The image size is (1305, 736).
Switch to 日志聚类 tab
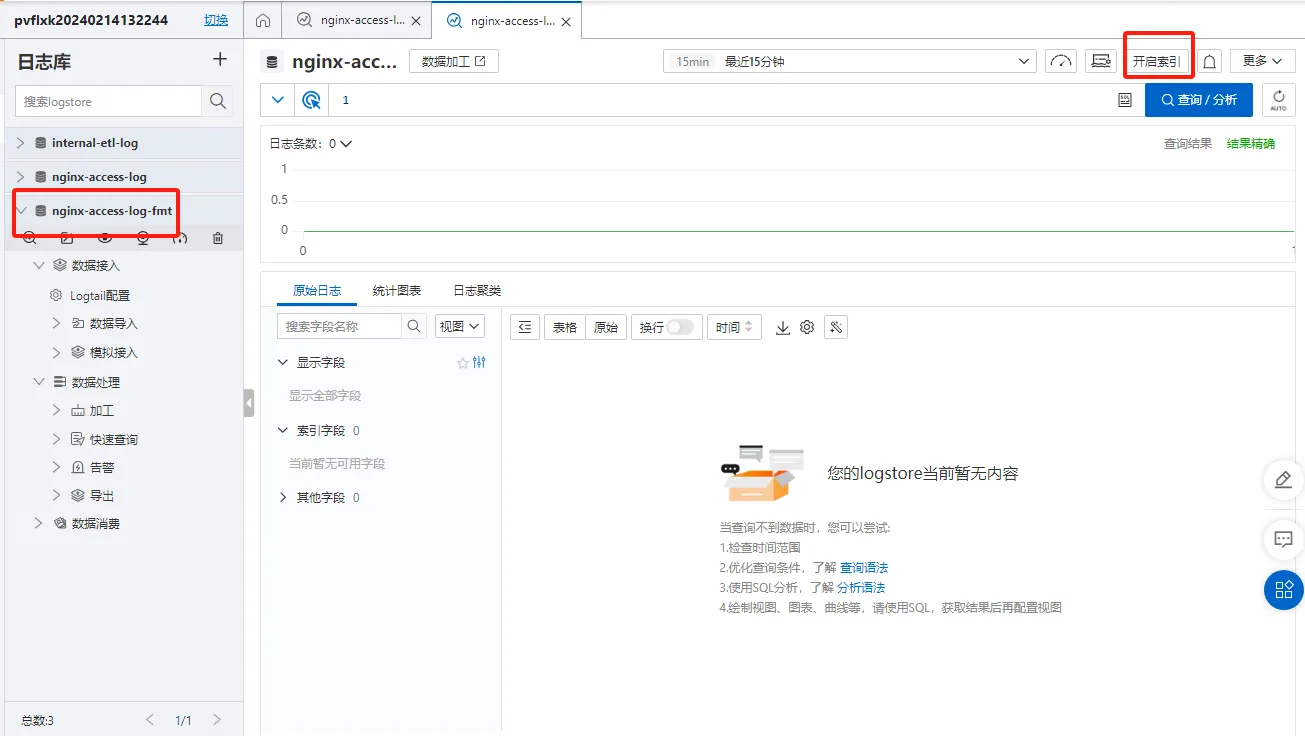tap(477, 291)
